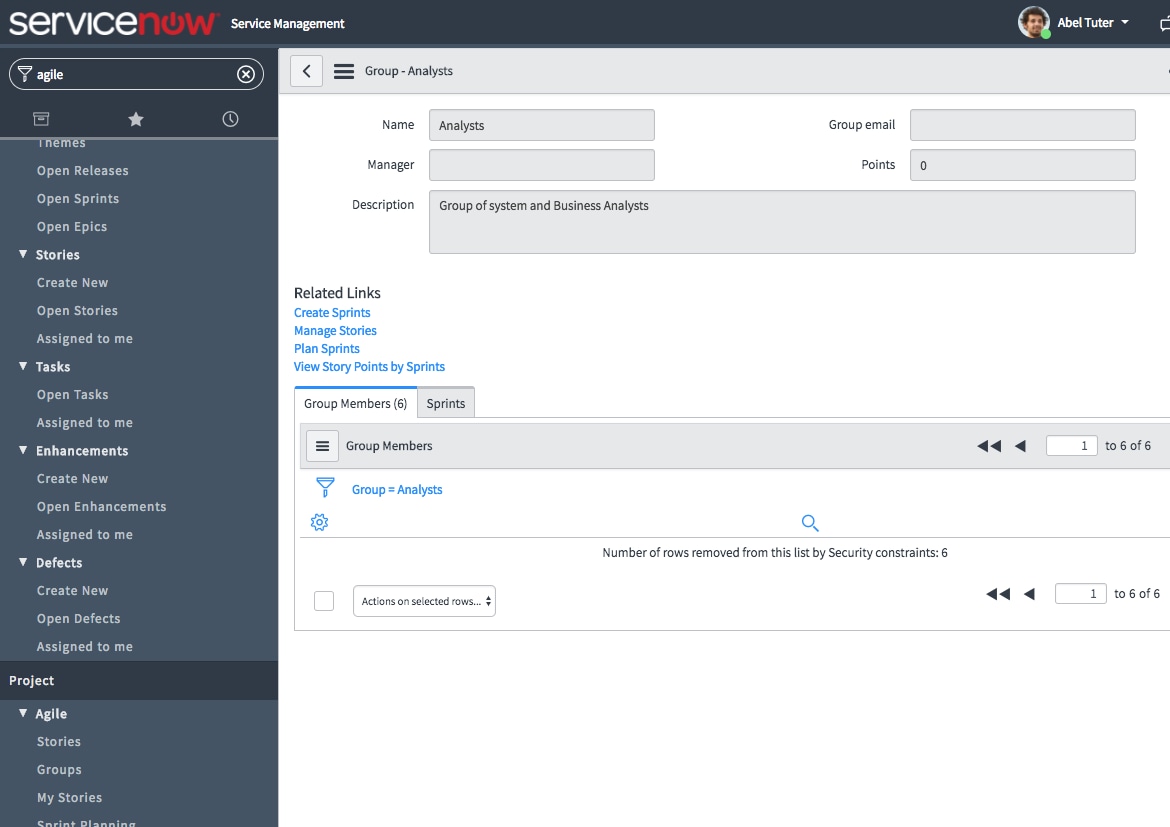The width and height of the screenshot is (1170, 827).
Task: Open the Group Members list menu icon
Action: pyautogui.click(x=322, y=446)
